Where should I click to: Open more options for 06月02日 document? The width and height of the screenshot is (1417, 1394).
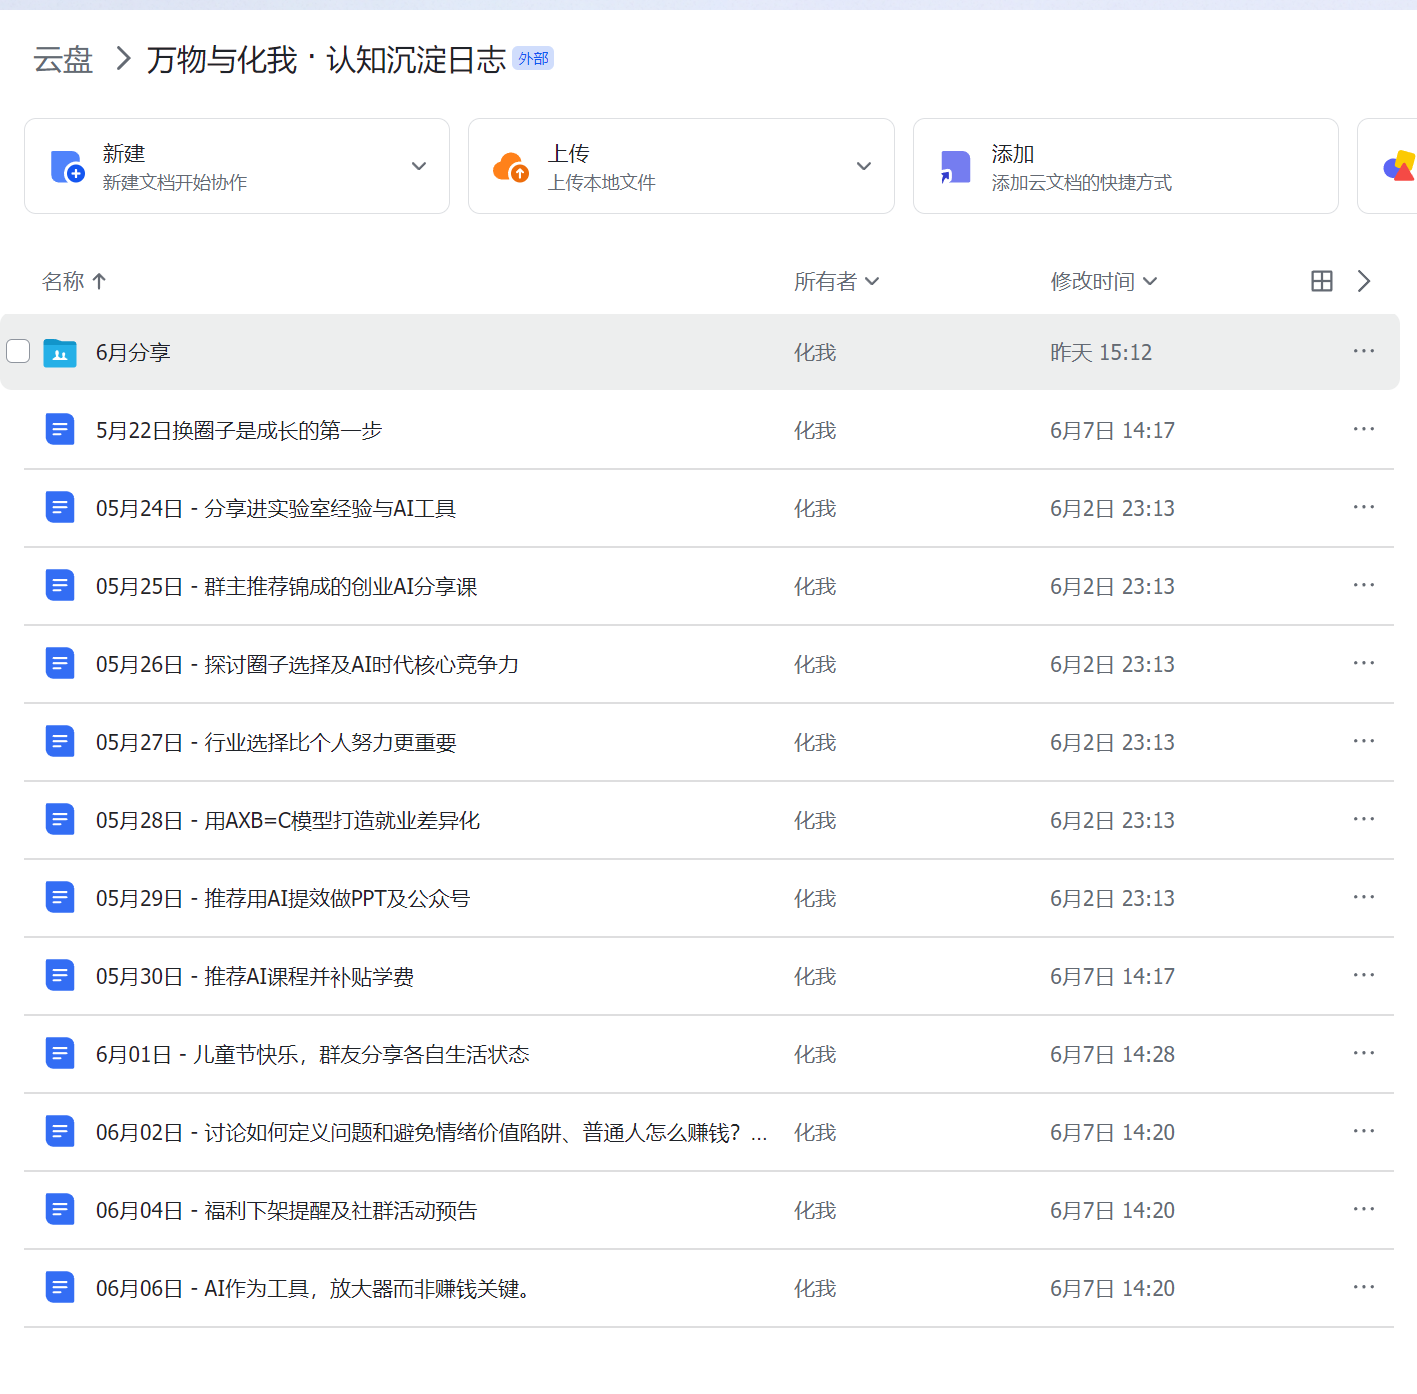1364,1131
